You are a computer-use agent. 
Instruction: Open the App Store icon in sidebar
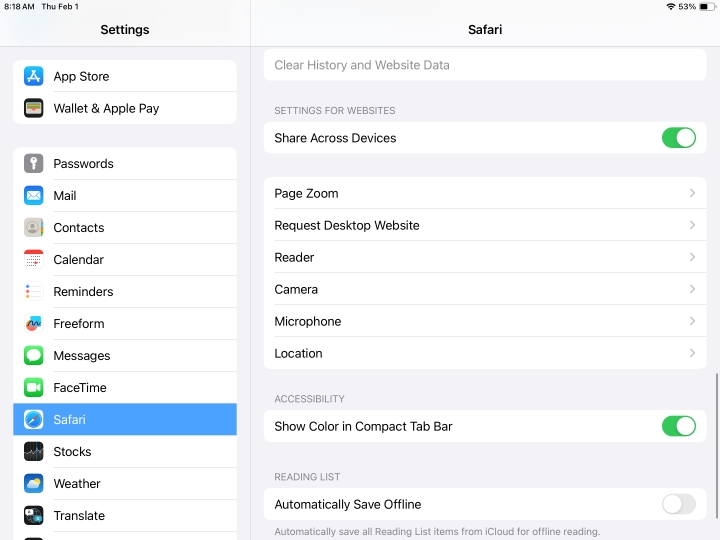coord(34,76)
